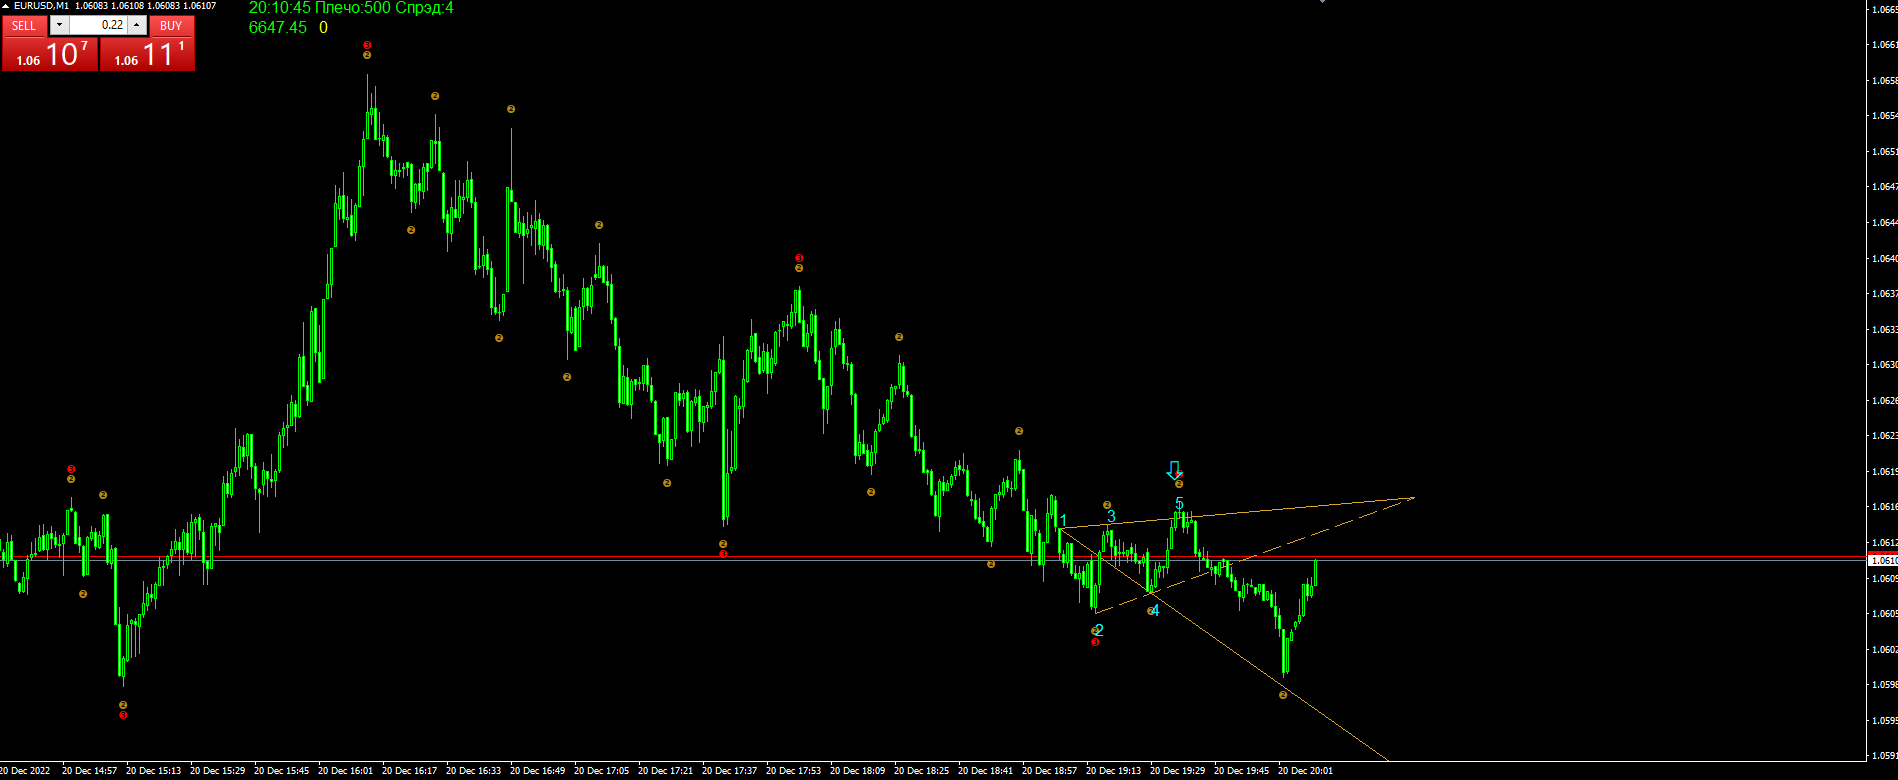The image size is (1898, 780).
Task: Click wave label 2 on the chart
Action: coord(1099,630)
